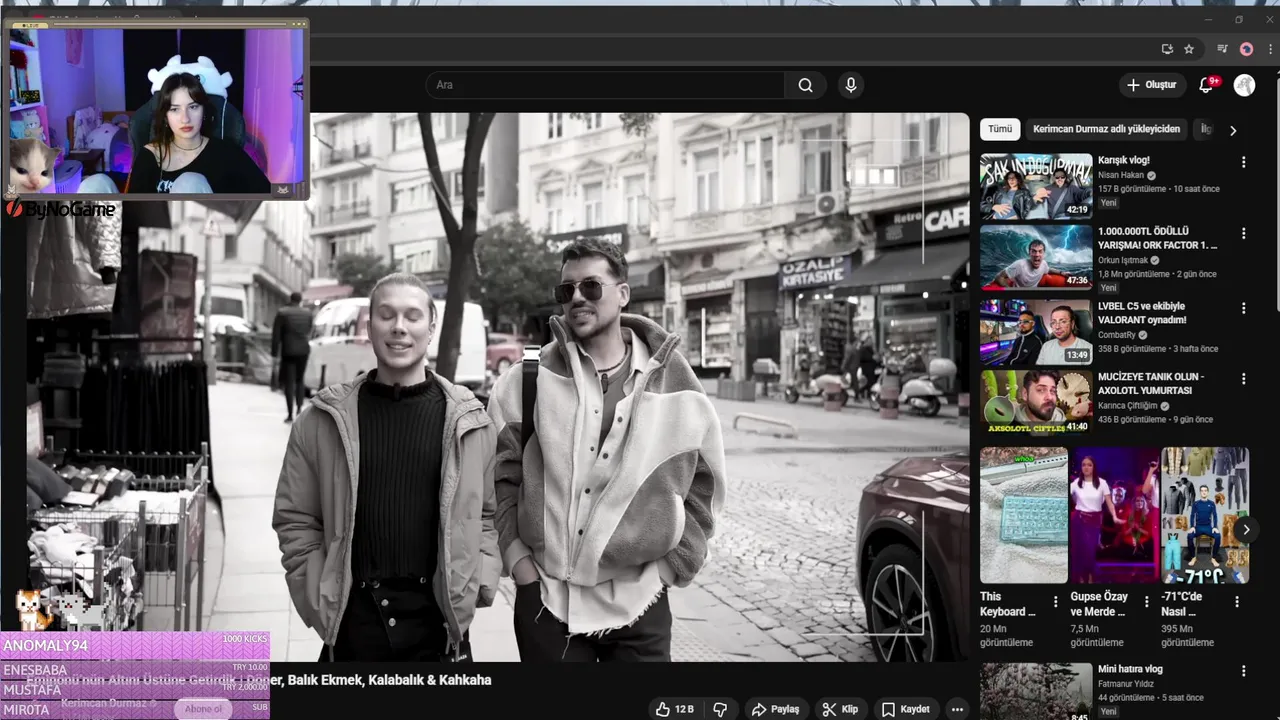Create a clip with Klip button
Image resolution: width=1280 pixels, height=720 pixels.
coord(841,709)
